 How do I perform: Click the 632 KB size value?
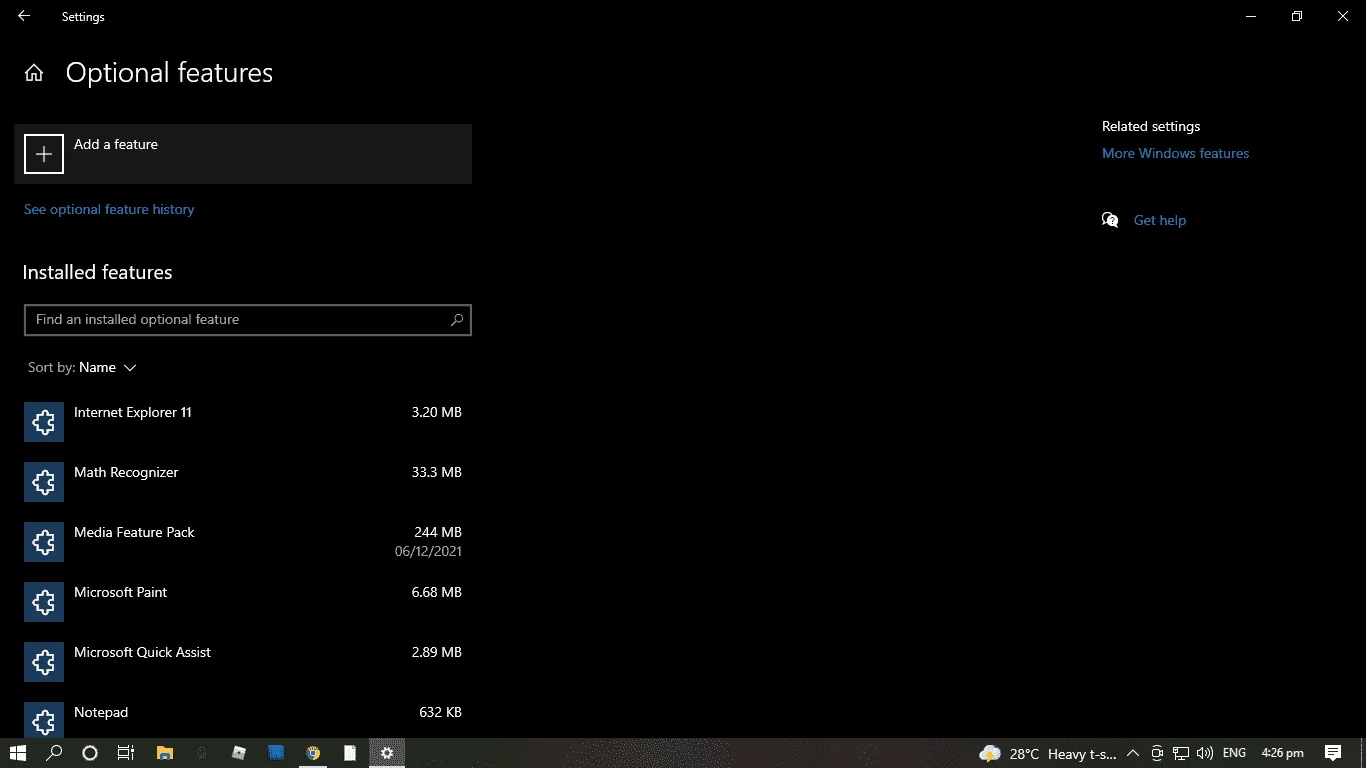pyautogui.click(x=440, y=712)
